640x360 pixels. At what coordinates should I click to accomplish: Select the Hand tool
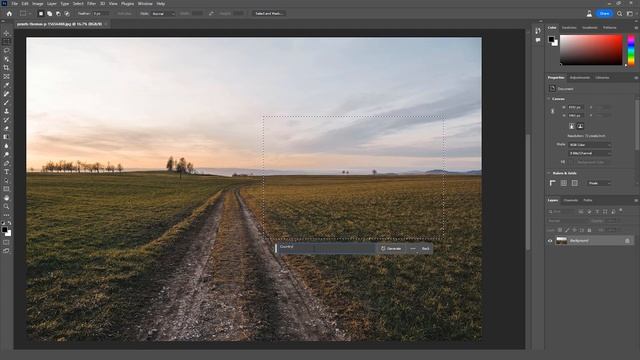coord(6,198)
